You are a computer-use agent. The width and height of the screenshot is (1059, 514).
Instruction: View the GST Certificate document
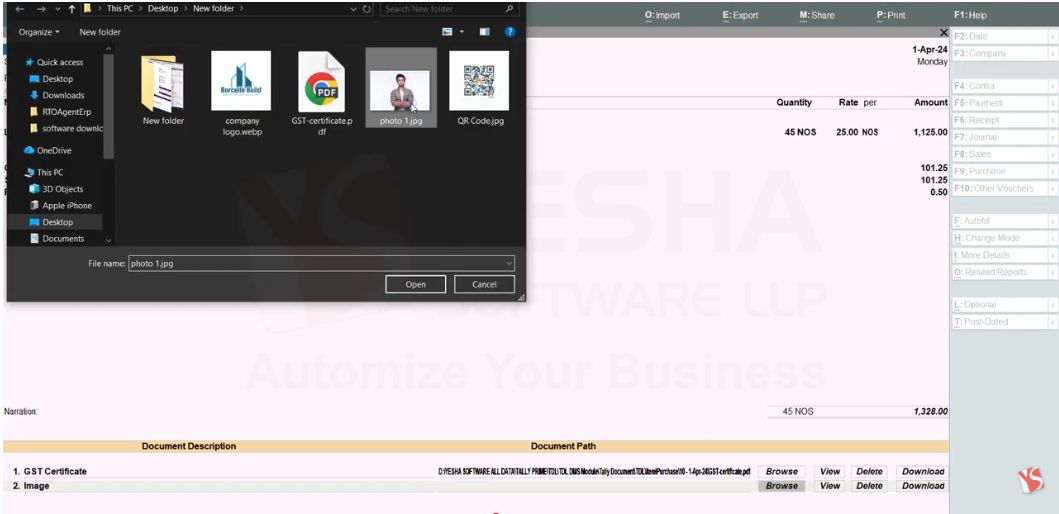829,471
